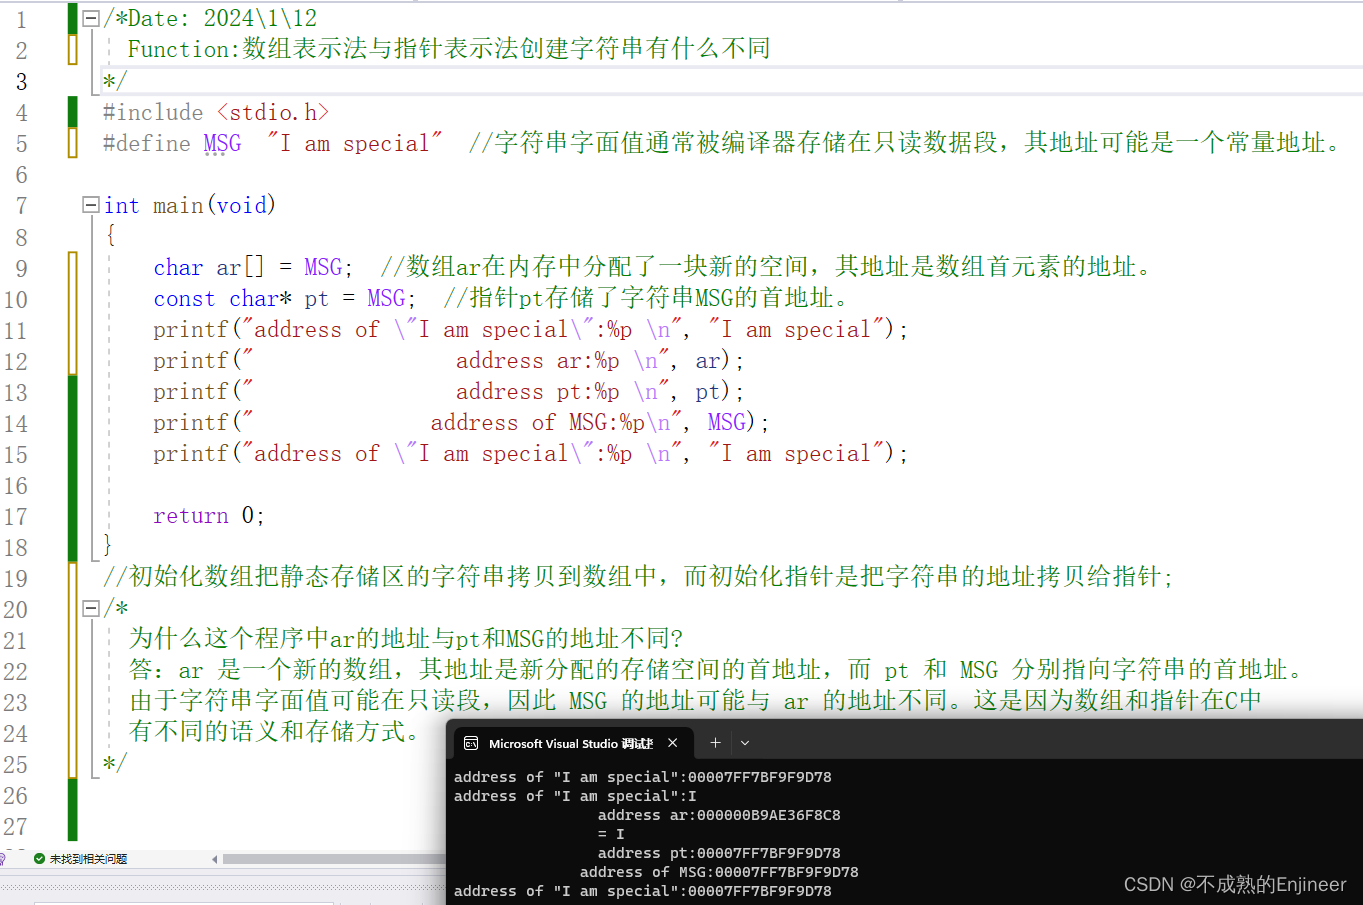Click the editor horizontal scrollbar thumb

[334, 859]
